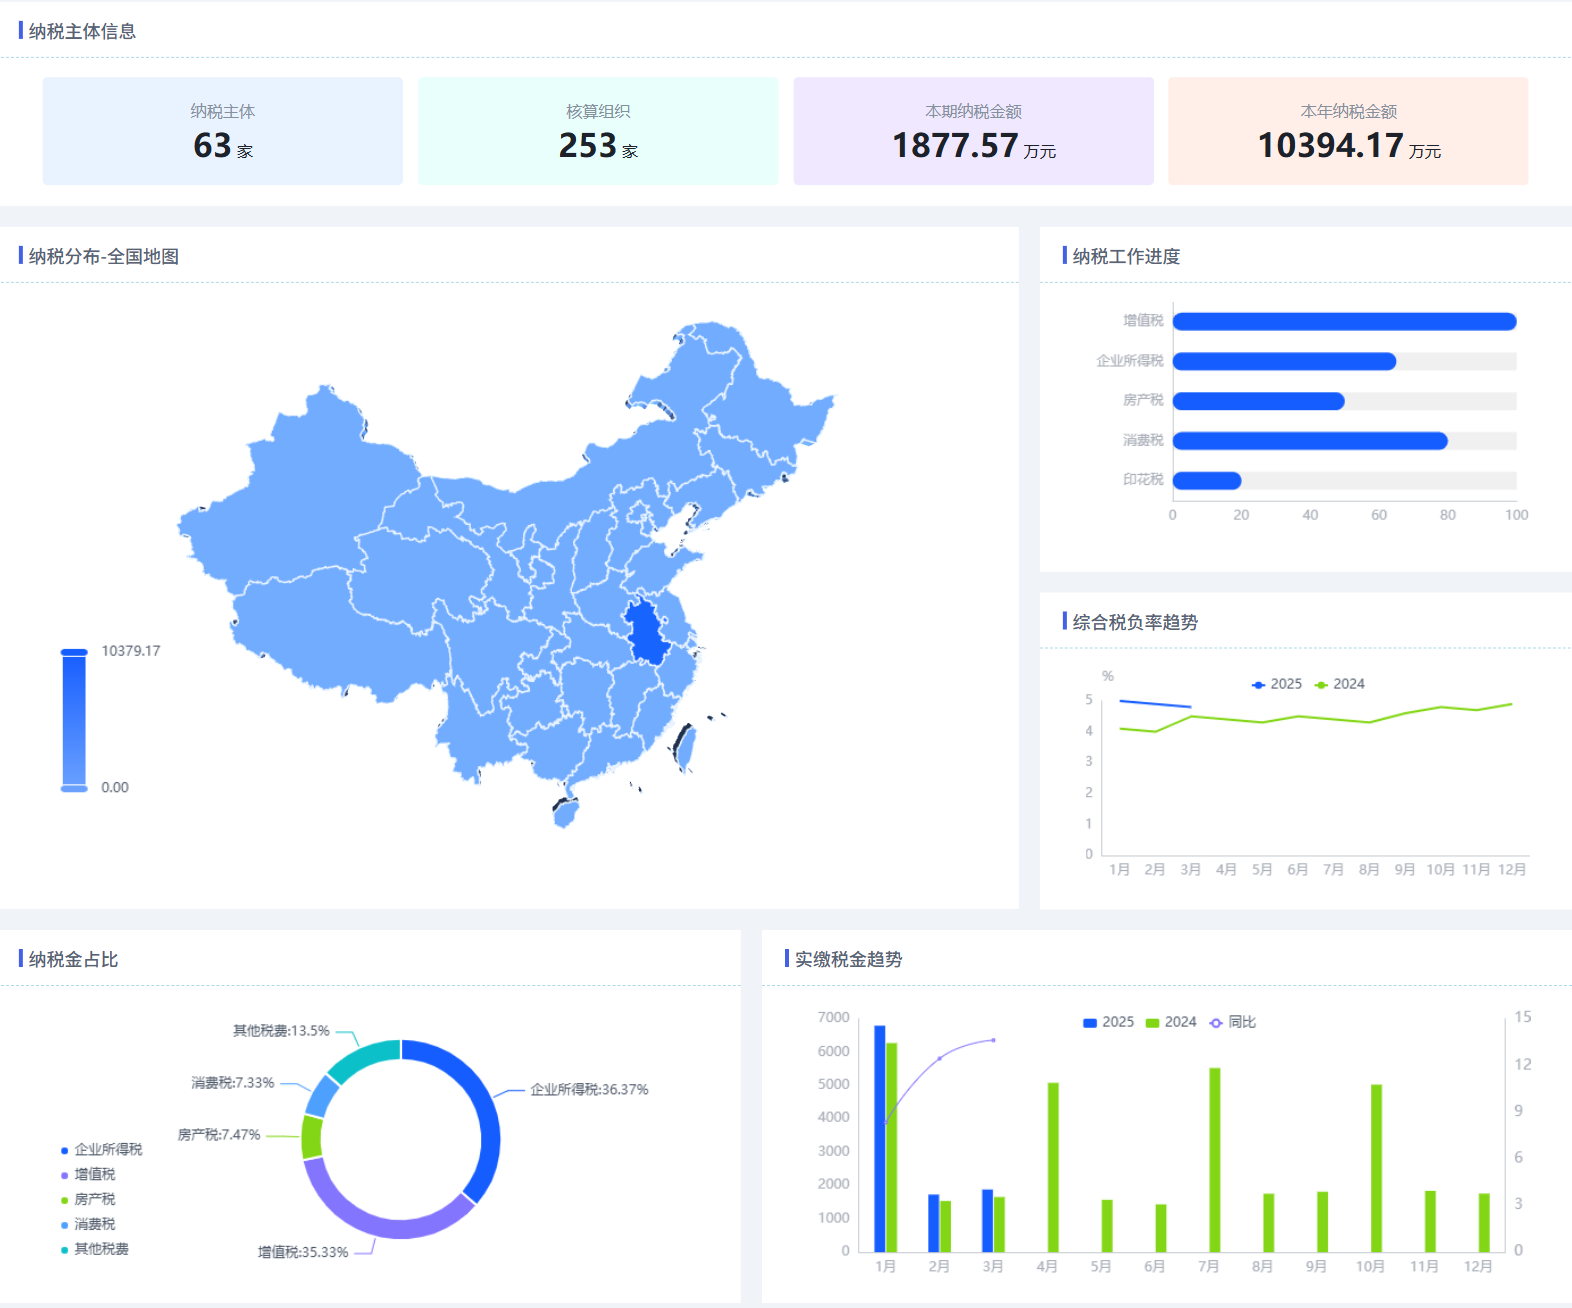Hide 2024 bars in 实缴税金趋势 legend
Viewport: 1572px width, 1308px height.
click(x=1171, y=1022)
